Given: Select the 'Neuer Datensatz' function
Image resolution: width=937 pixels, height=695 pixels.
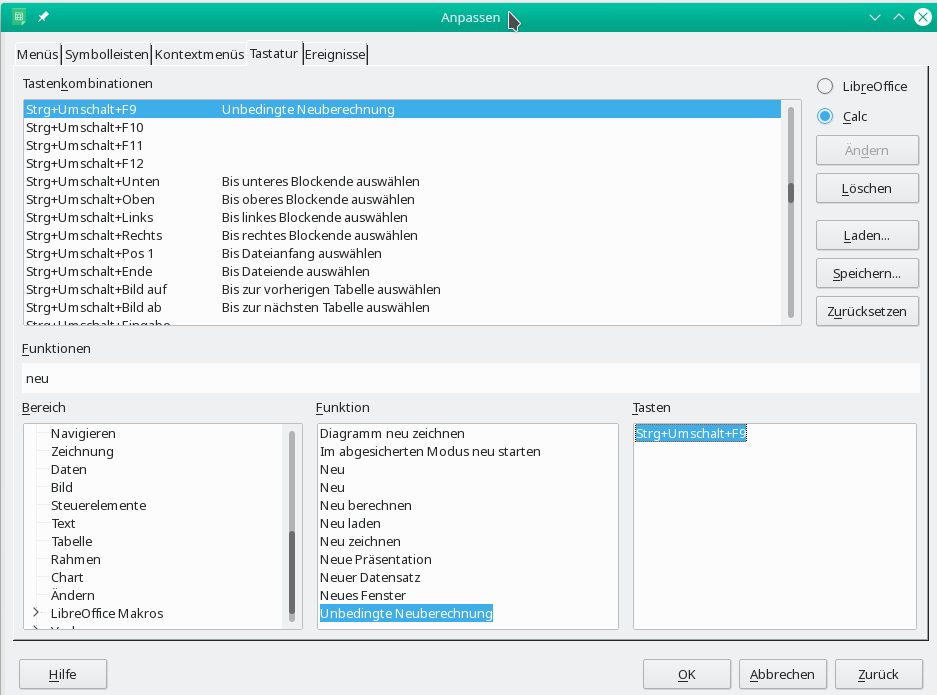Looking at the screenshot, I should pyautogui.click(x=370, y=577).
